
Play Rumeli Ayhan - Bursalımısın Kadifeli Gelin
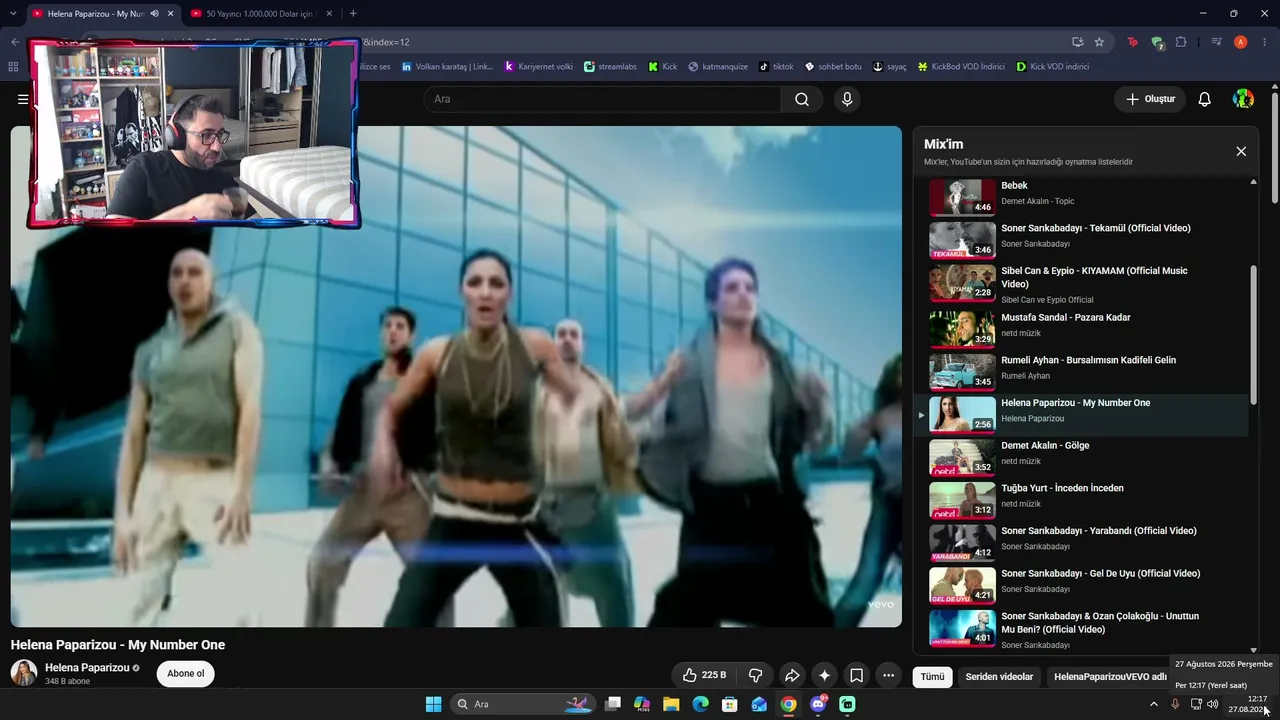point(1080,370)
